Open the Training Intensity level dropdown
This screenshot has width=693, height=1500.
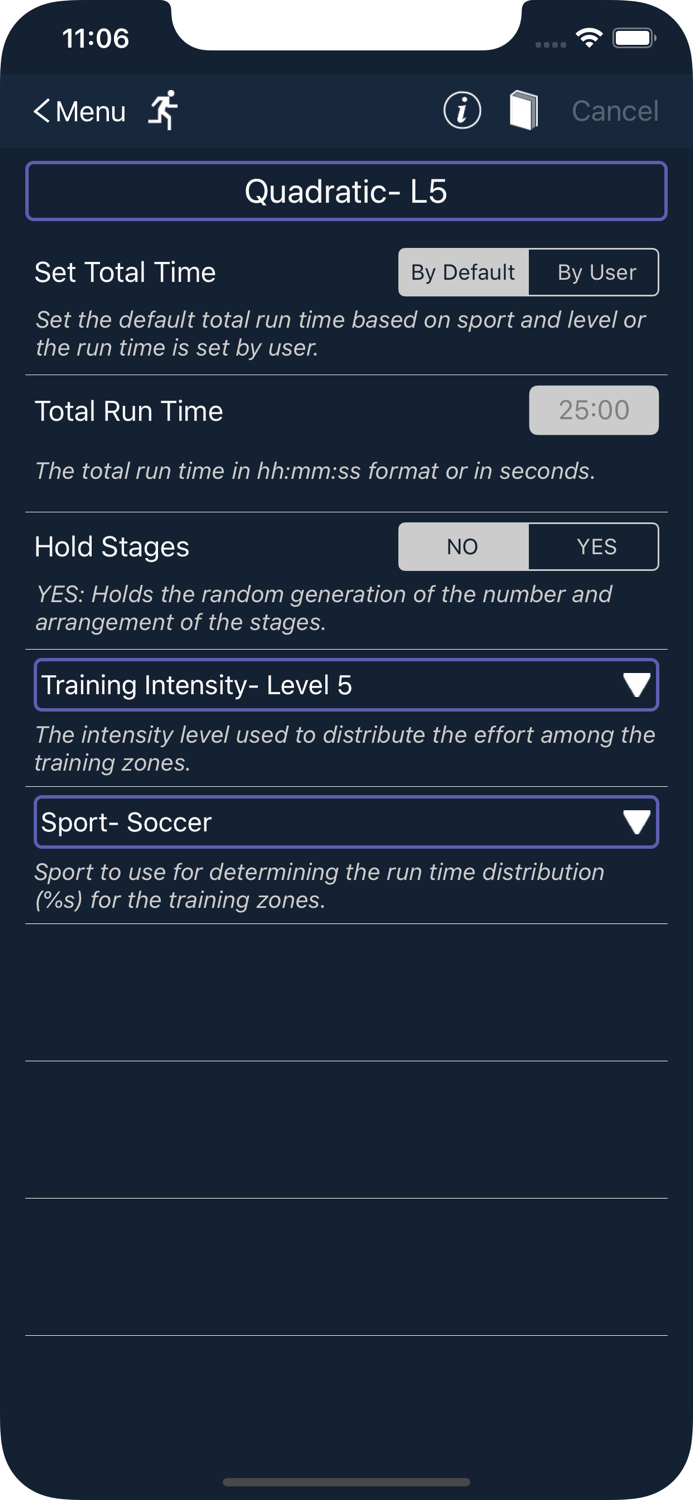(346, 685)
